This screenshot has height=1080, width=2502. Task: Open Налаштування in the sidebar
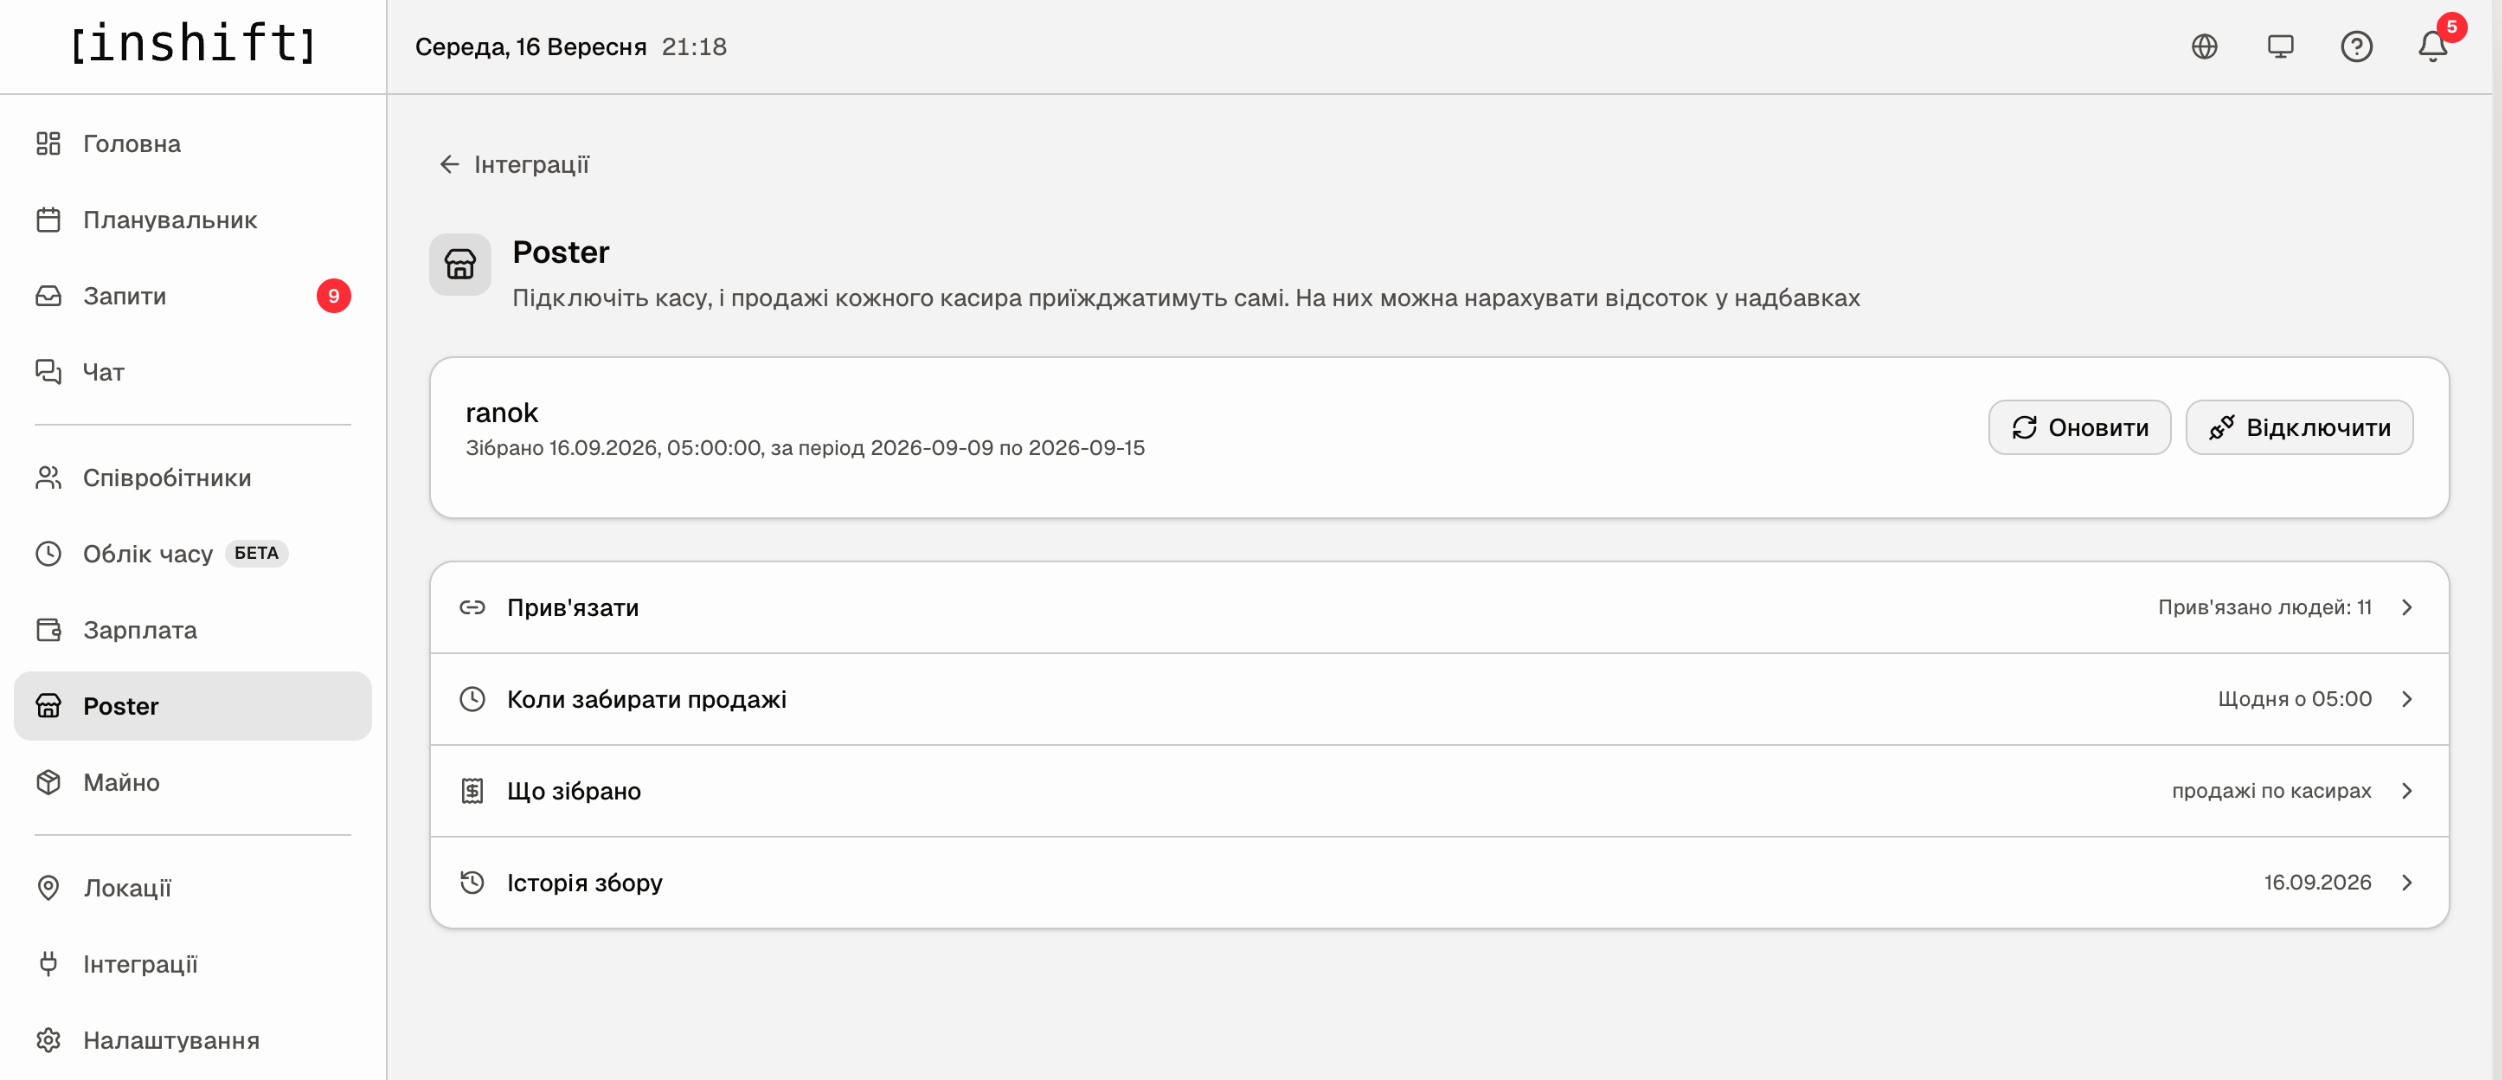192,1040
